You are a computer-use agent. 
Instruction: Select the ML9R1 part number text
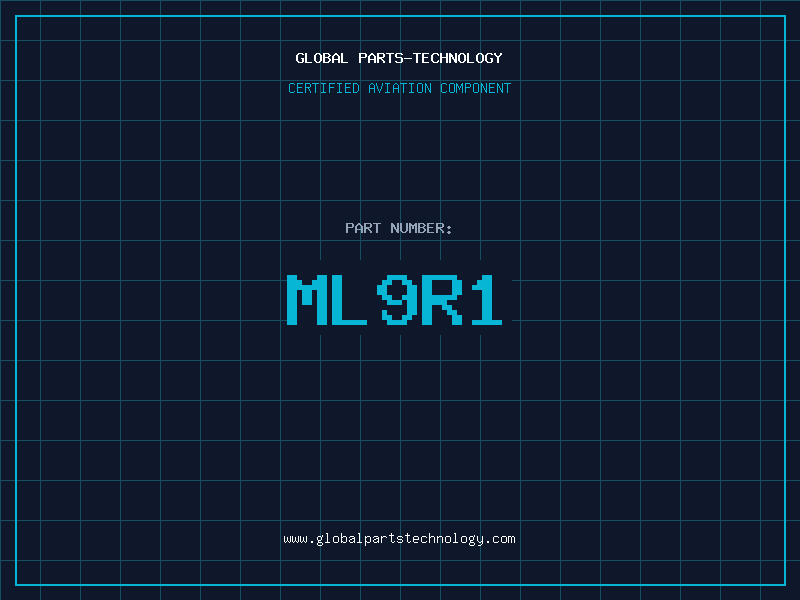click(x=394, y=299)
